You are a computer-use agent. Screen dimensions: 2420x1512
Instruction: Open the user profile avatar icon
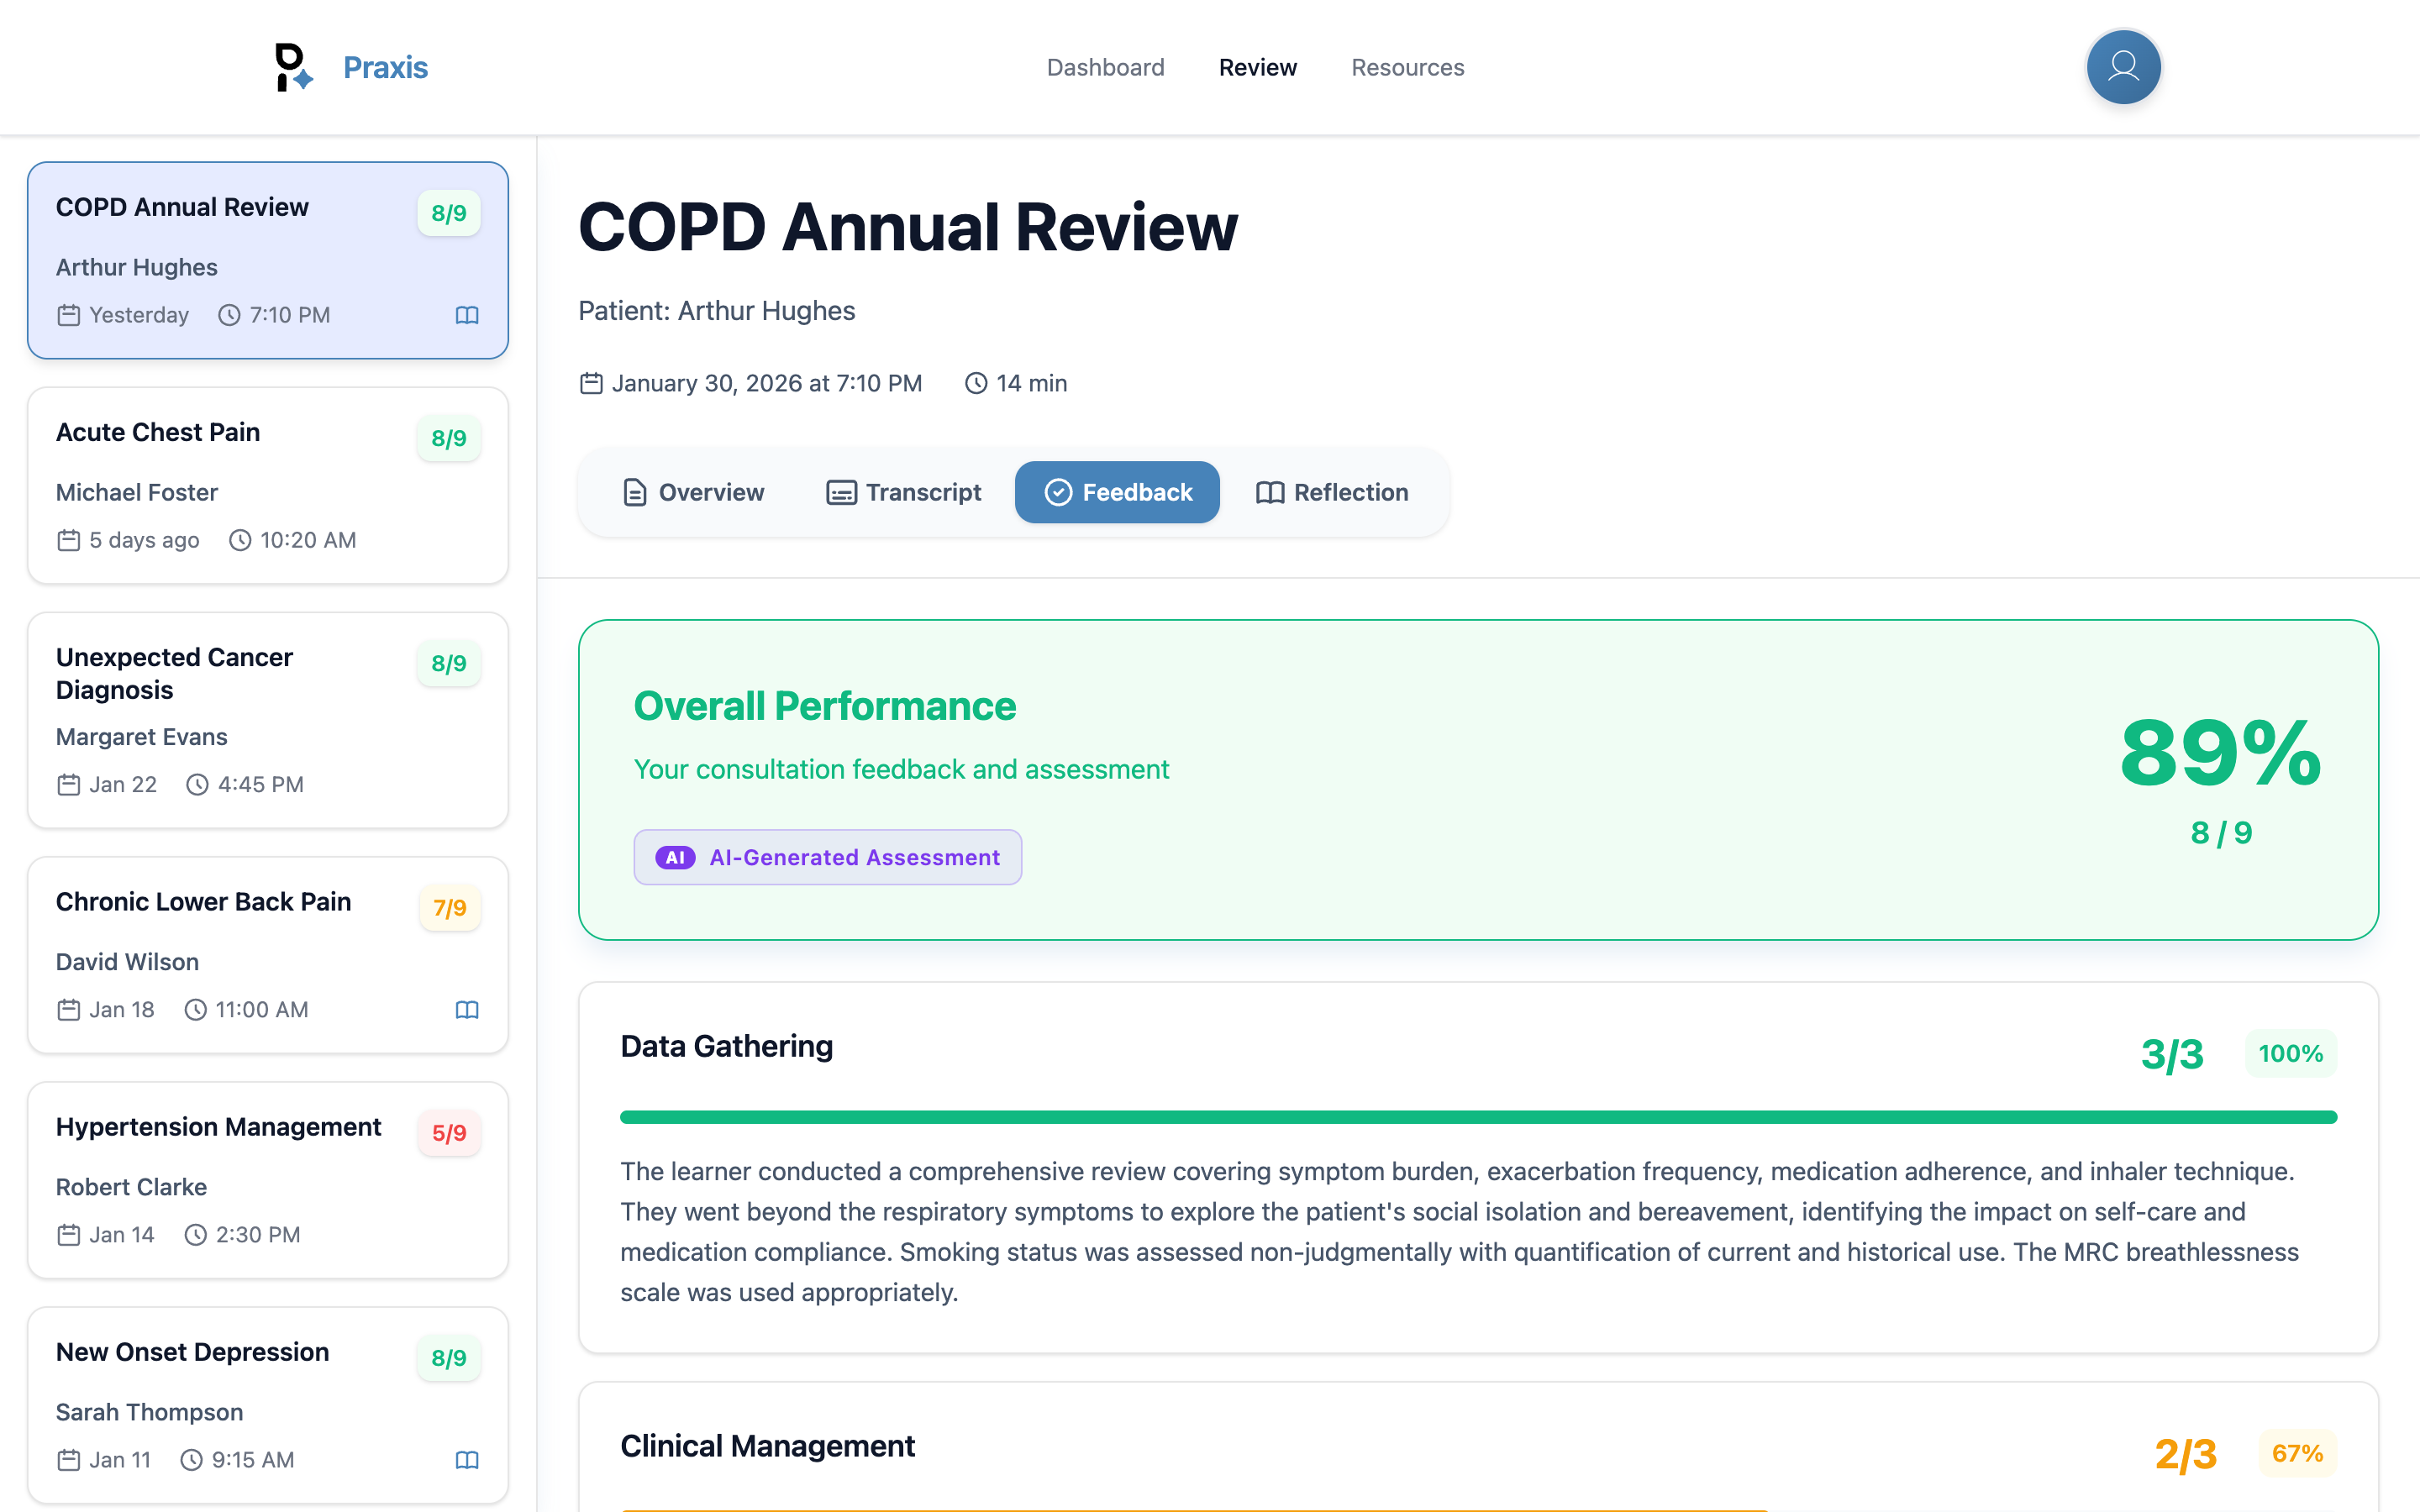pyautogui.click(x=2123, y=67)
